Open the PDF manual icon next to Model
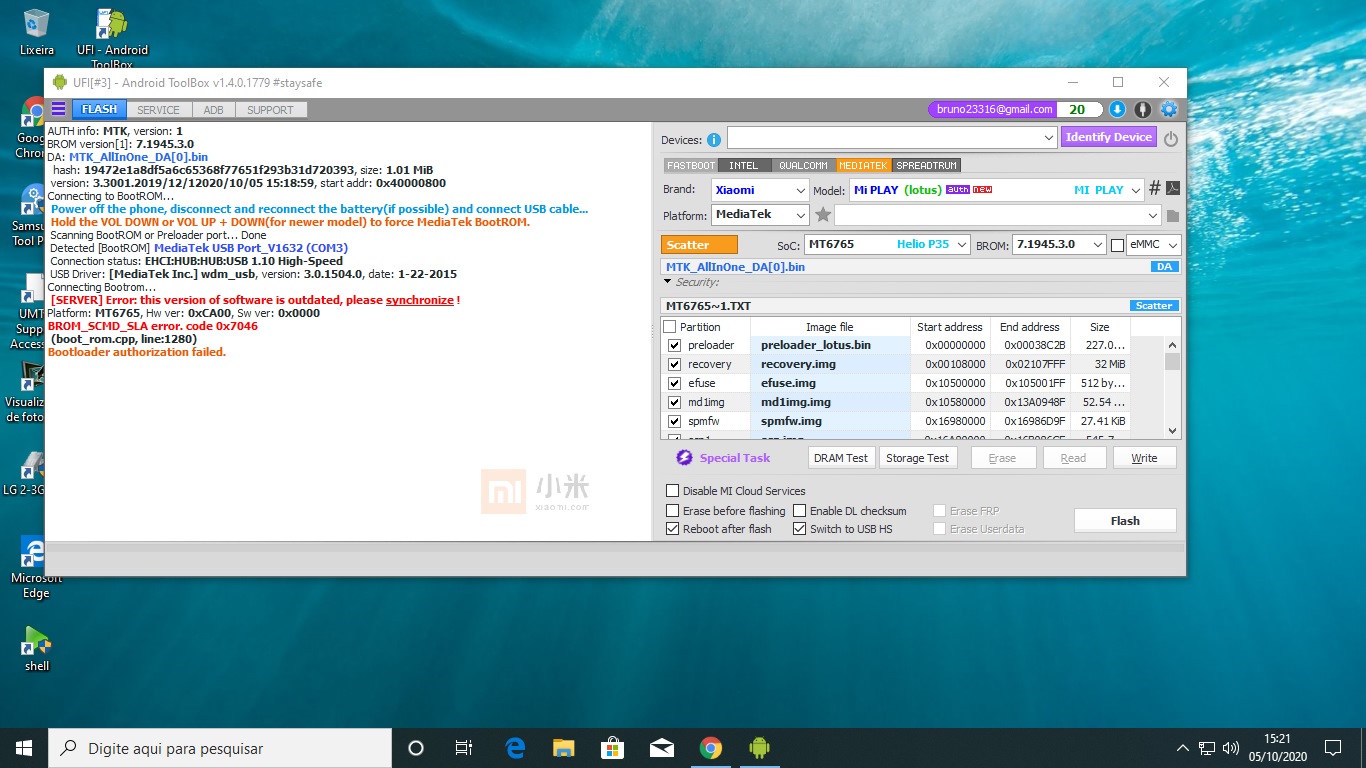 click(1172, 188)
